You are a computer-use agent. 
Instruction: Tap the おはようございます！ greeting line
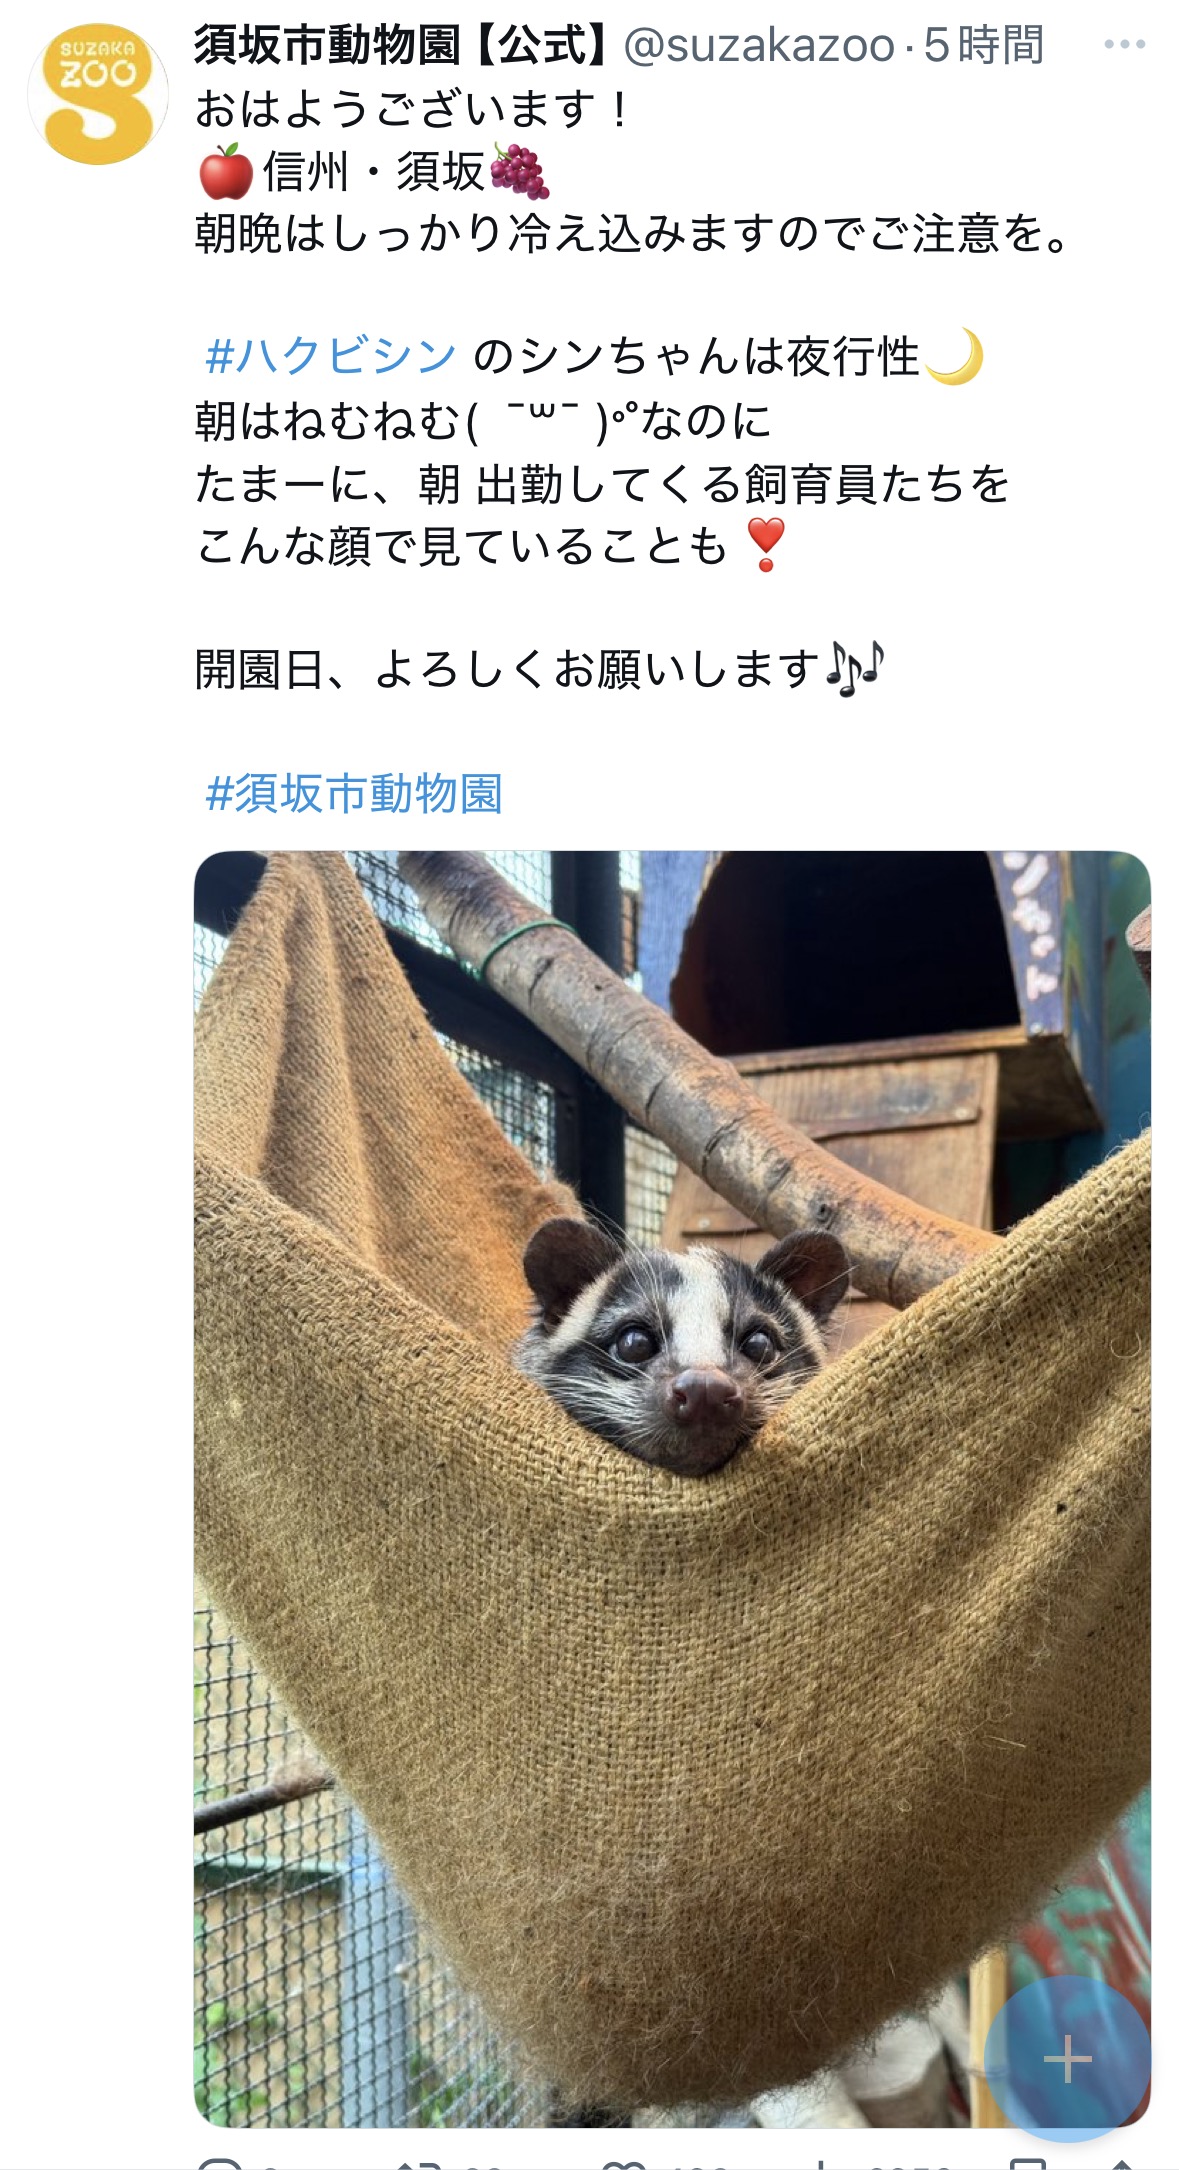(413, 109)
